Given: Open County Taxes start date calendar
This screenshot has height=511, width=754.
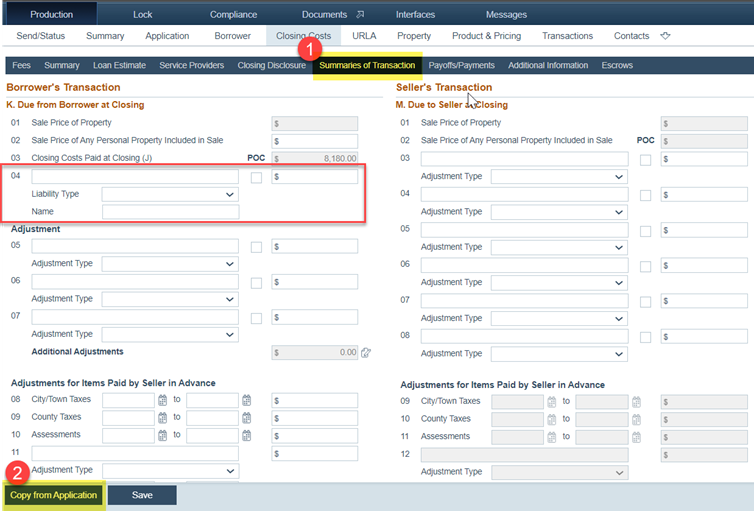Looking at the screenshot, I should click(162, 418).
